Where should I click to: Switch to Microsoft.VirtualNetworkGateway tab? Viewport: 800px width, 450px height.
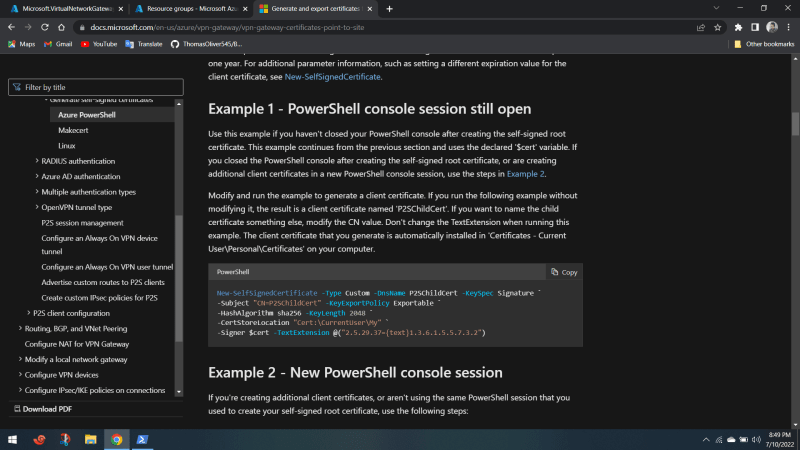click(x=66, y=9)
